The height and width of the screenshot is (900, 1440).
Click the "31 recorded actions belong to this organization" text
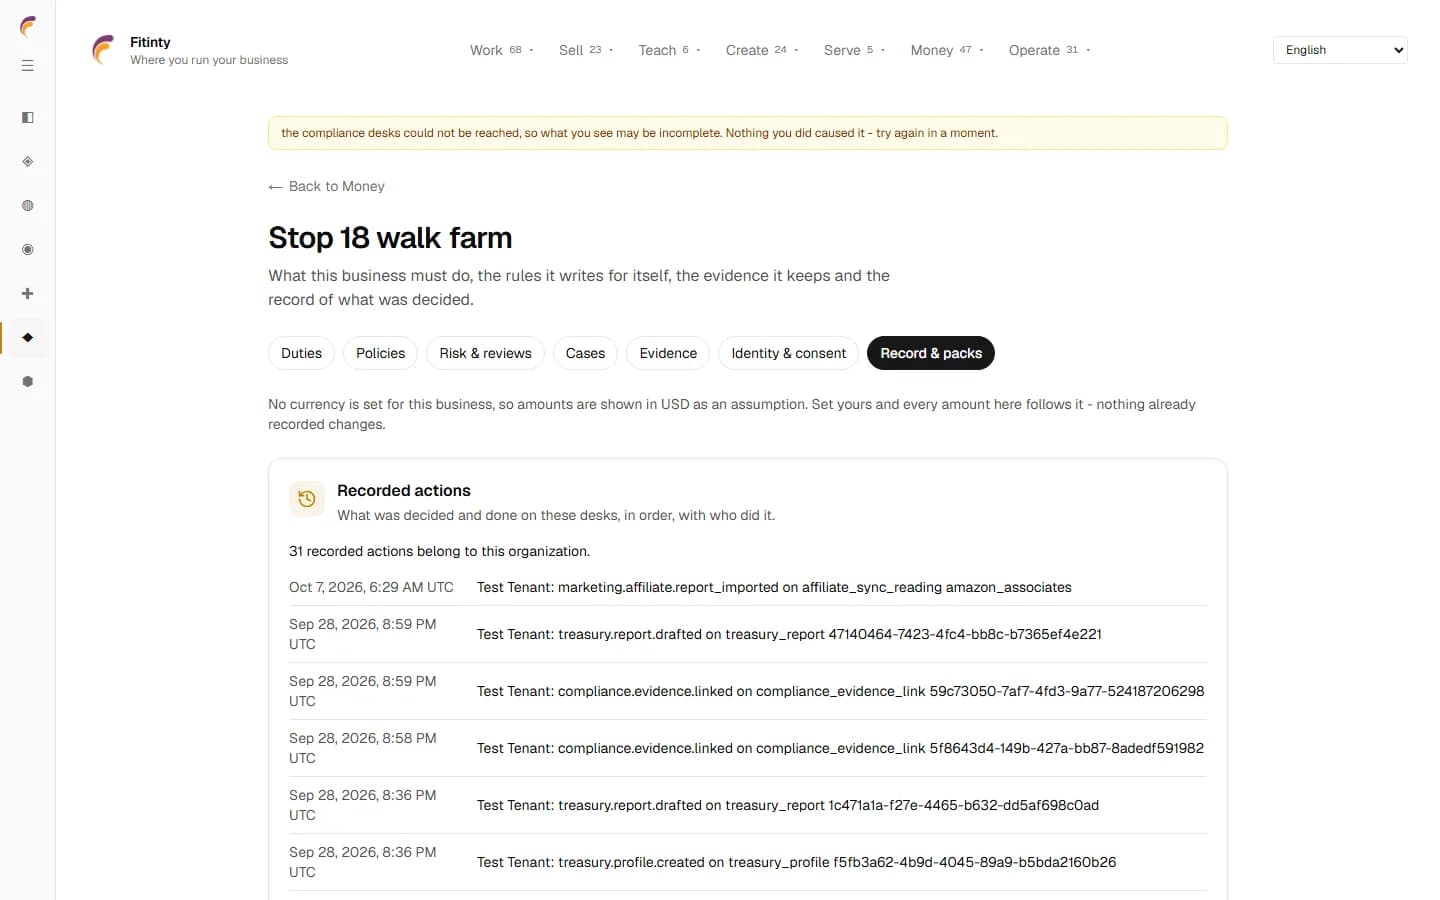pos(439,551)
